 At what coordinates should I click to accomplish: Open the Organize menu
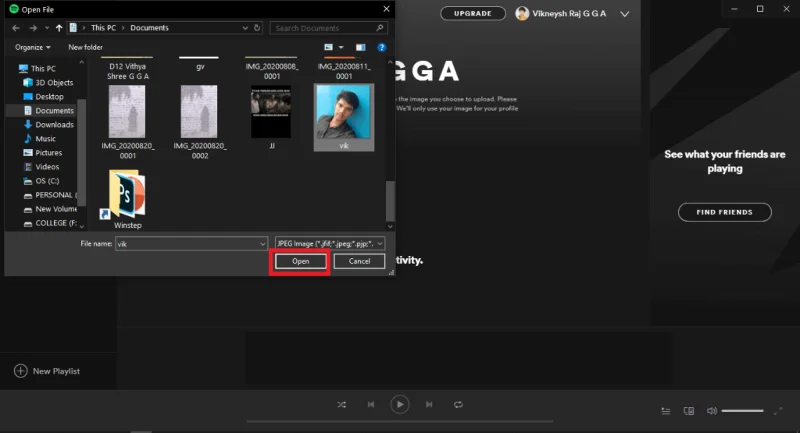(33, 47)
